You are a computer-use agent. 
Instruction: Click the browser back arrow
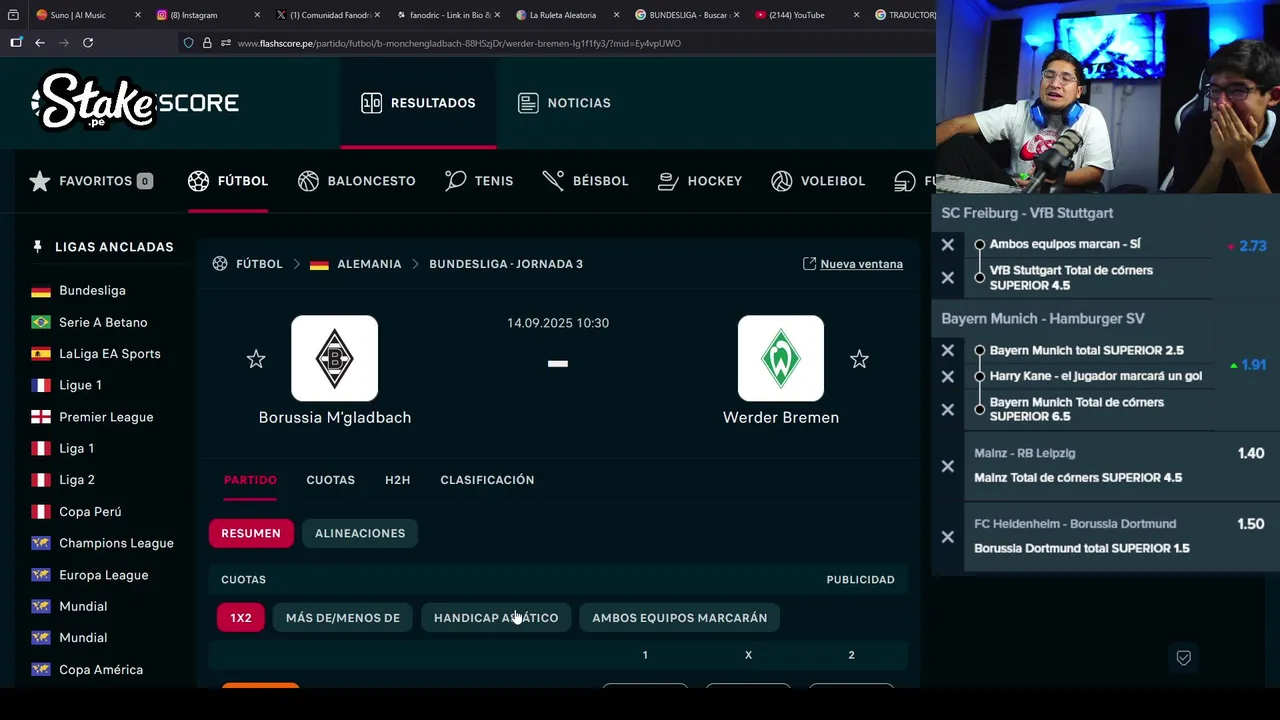pos(40,42)
